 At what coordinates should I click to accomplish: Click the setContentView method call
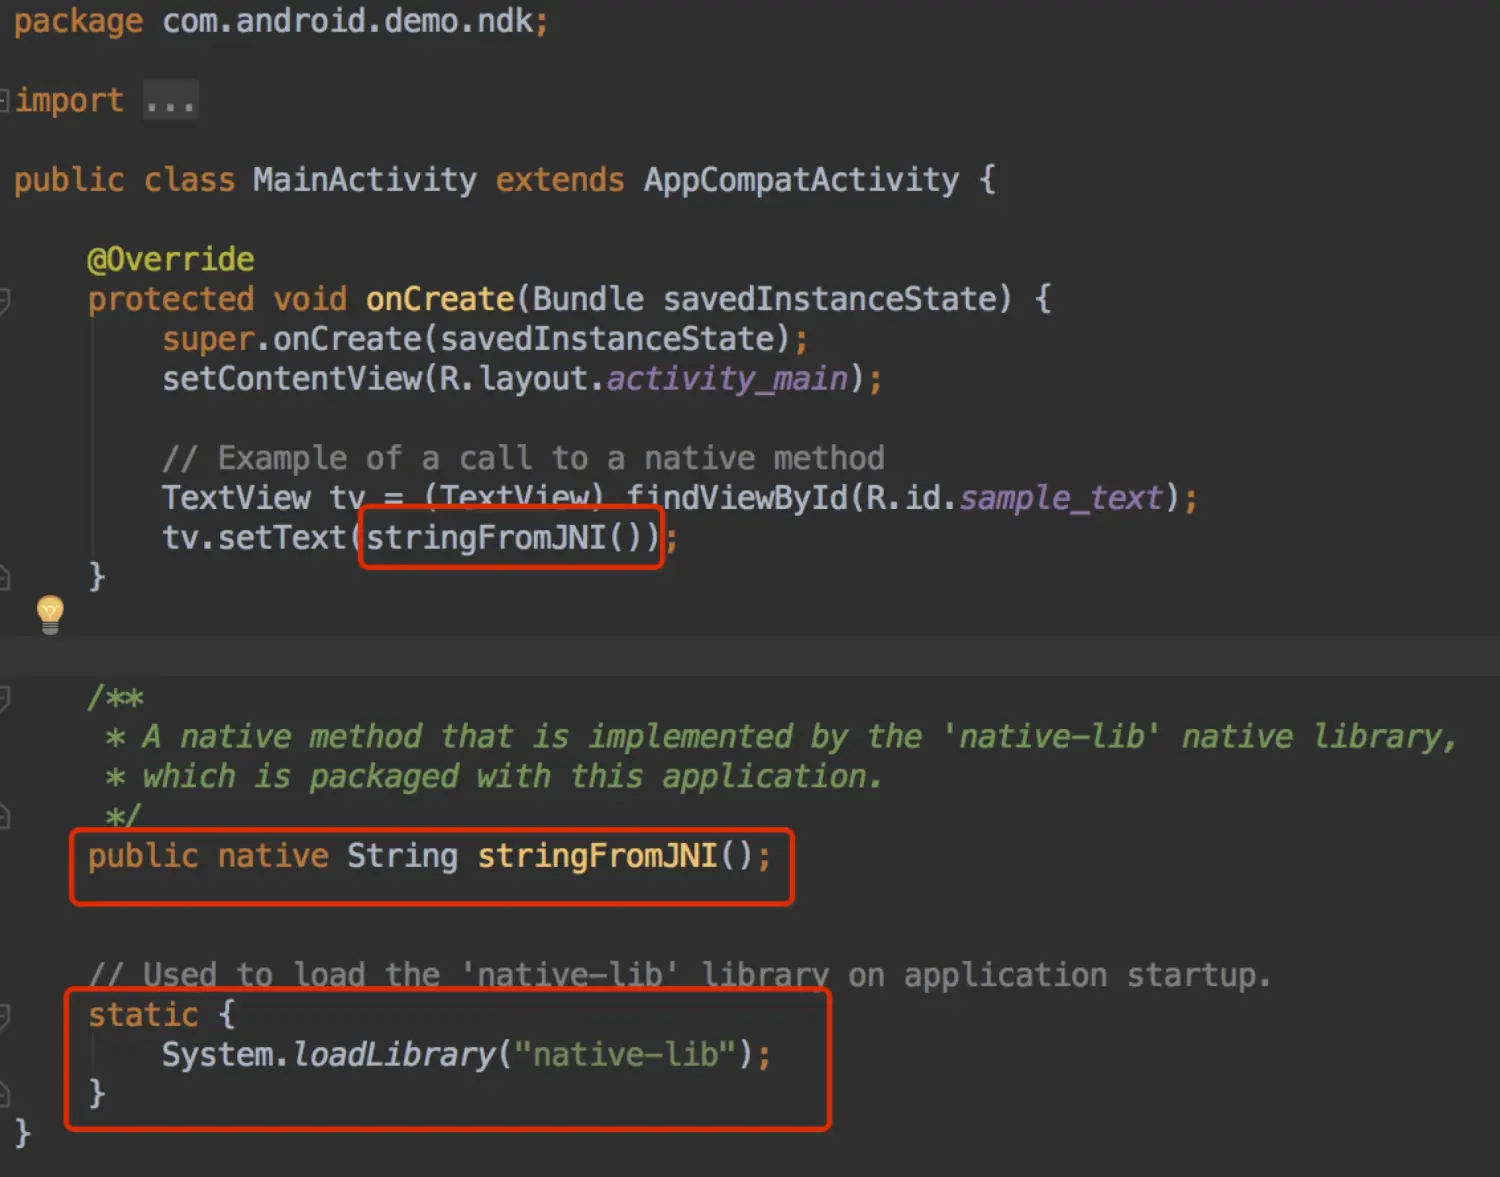click(x=292, y=379)
